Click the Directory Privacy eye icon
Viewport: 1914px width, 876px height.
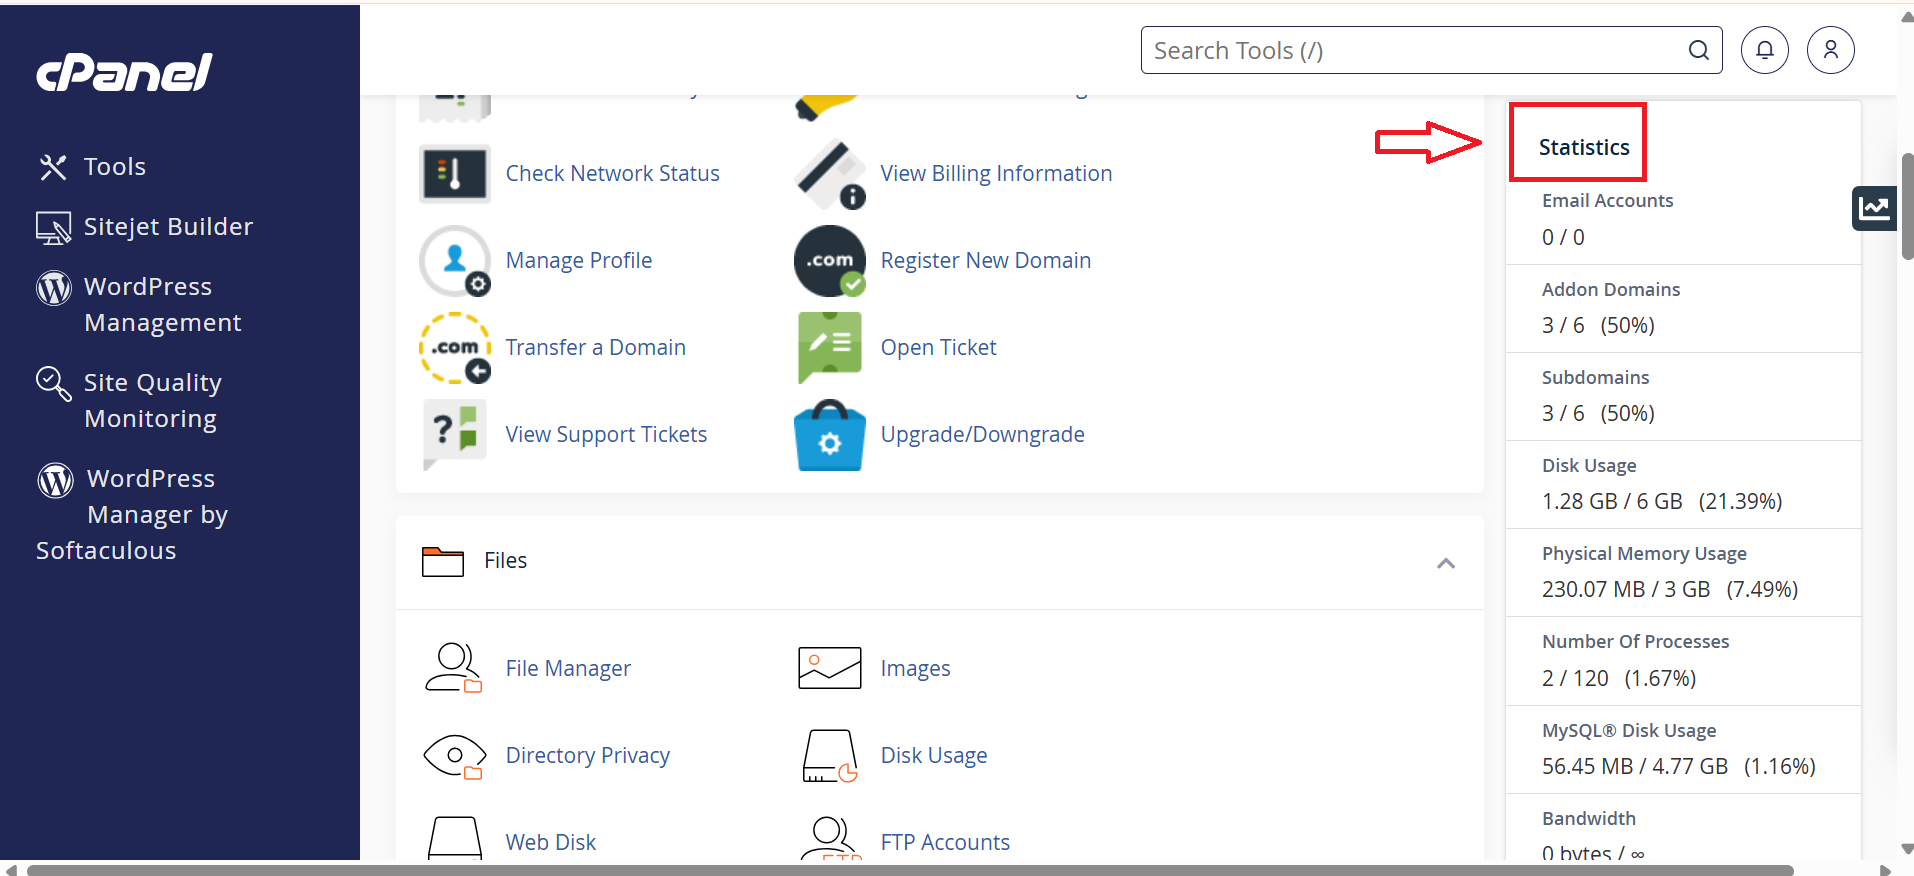(x=454, y=756)
